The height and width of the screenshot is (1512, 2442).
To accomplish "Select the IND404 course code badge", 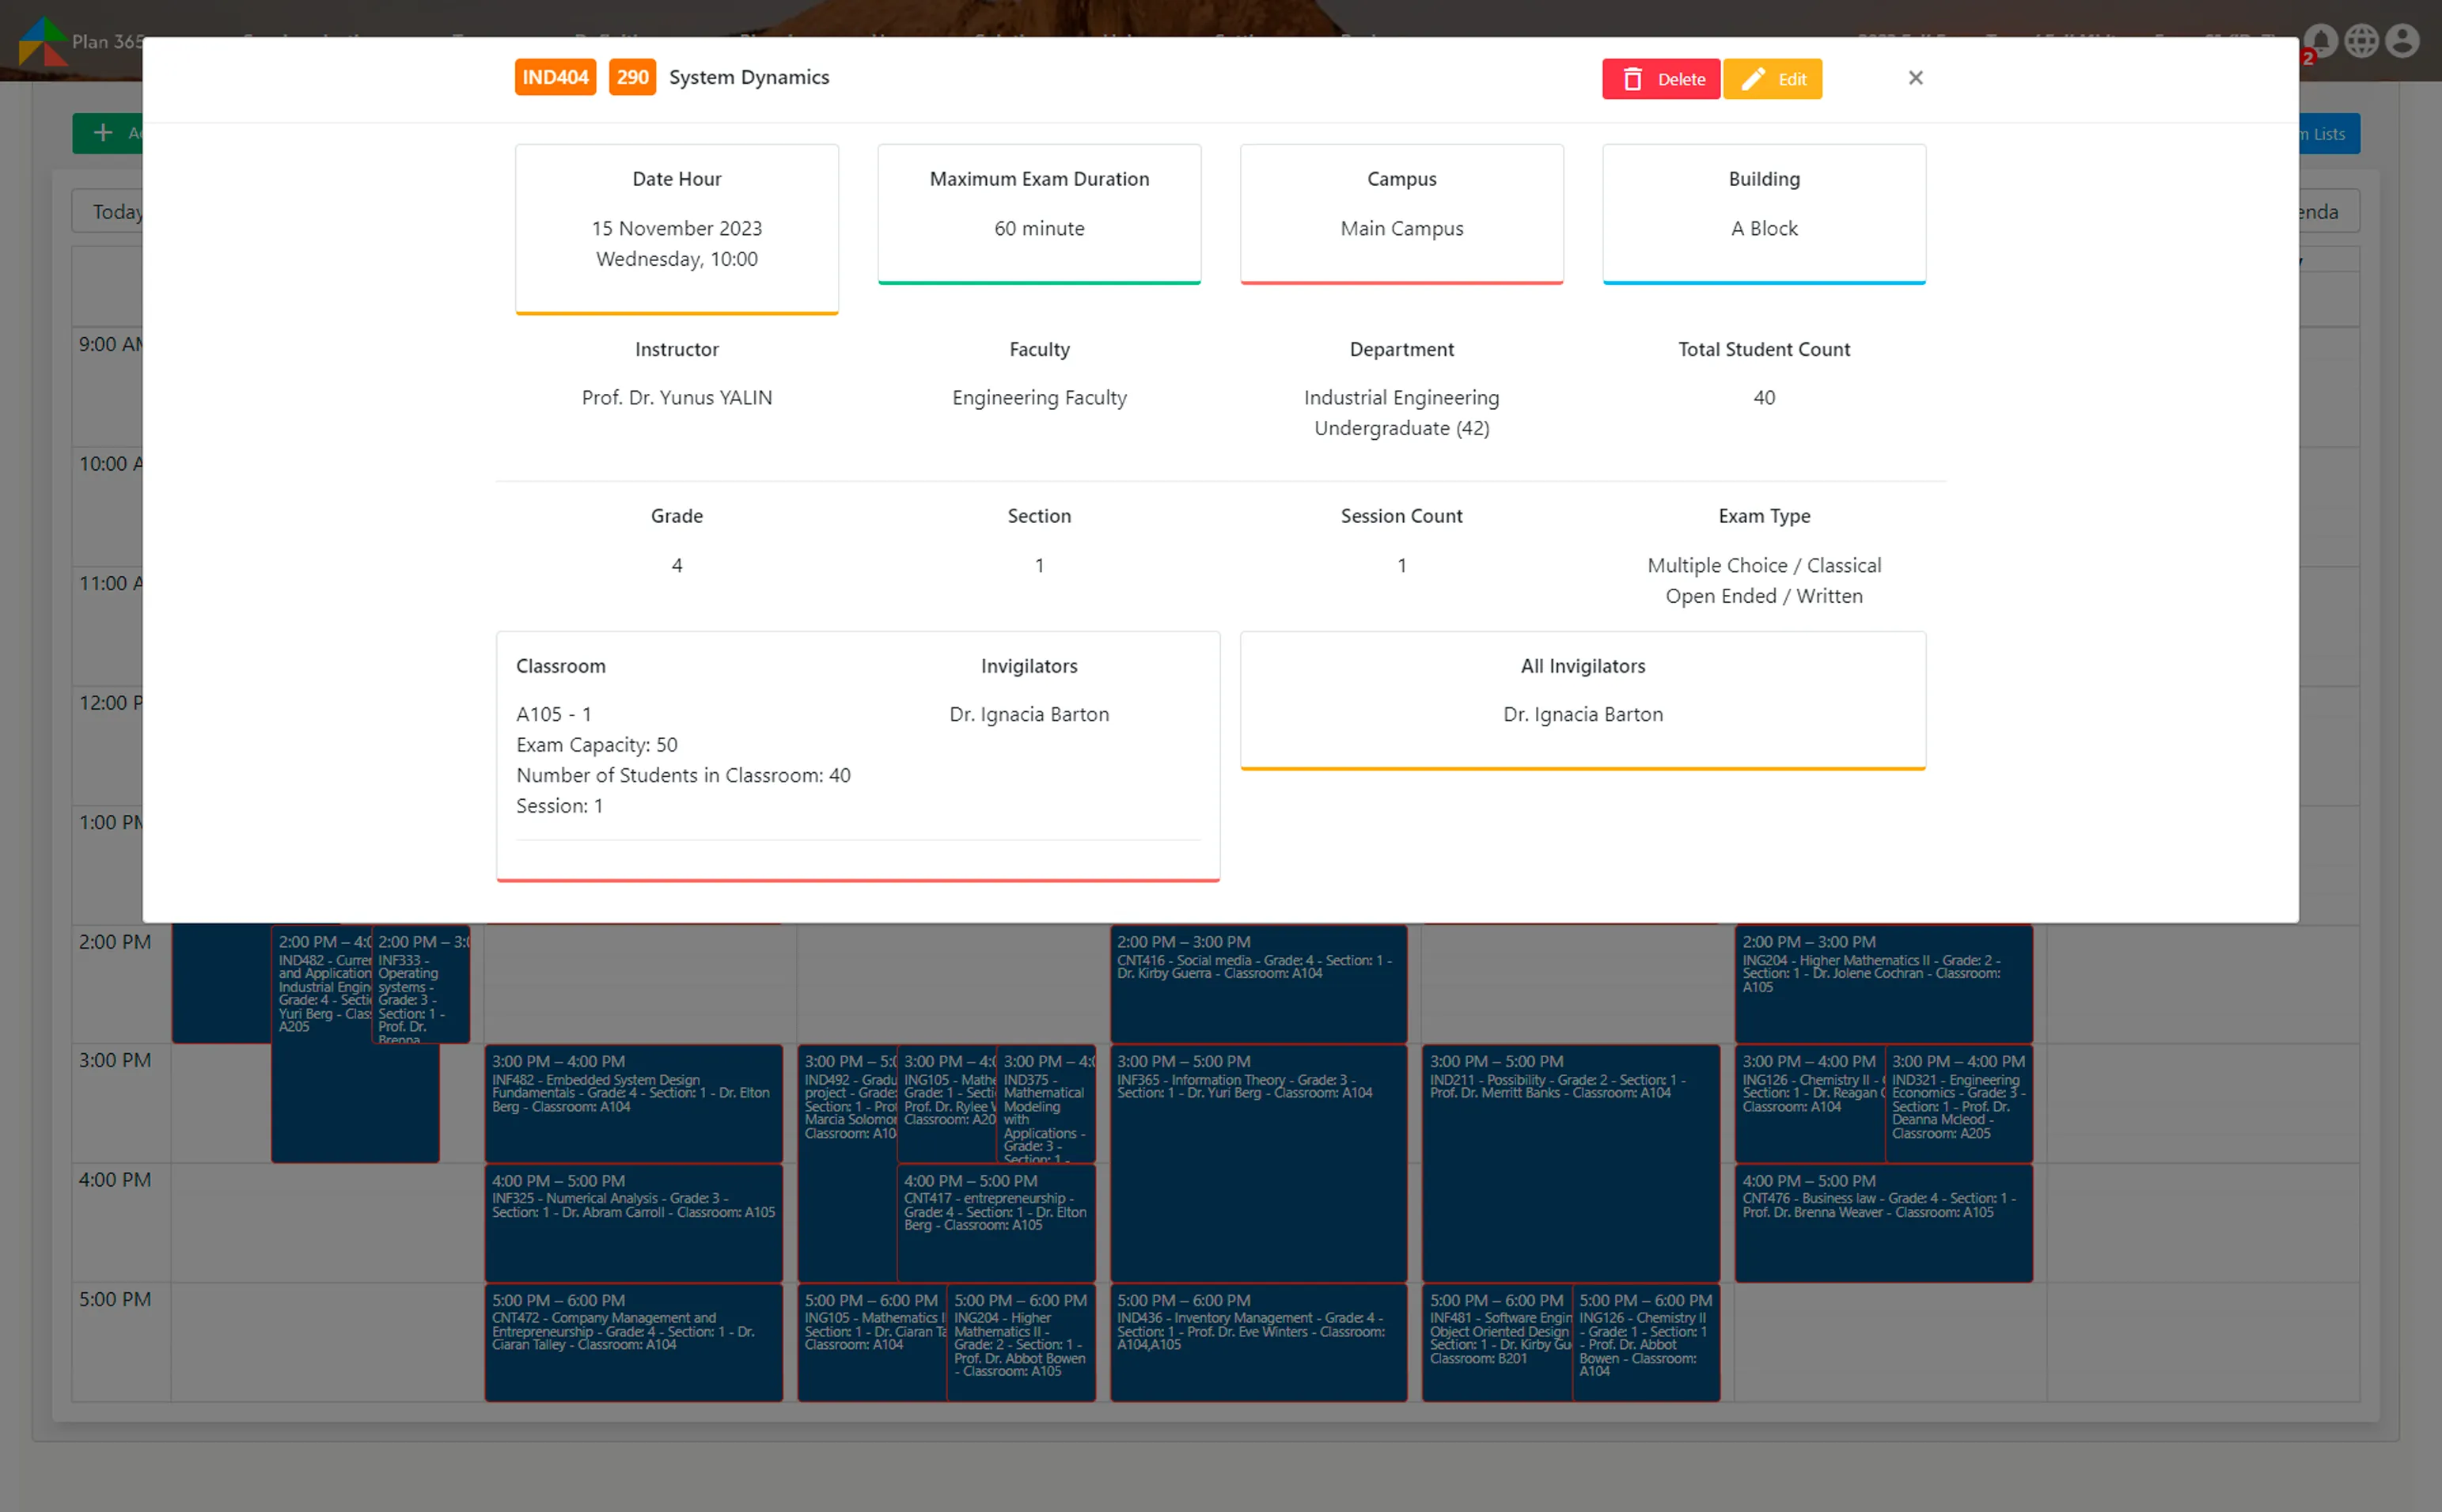I will [x=555, y=76].
